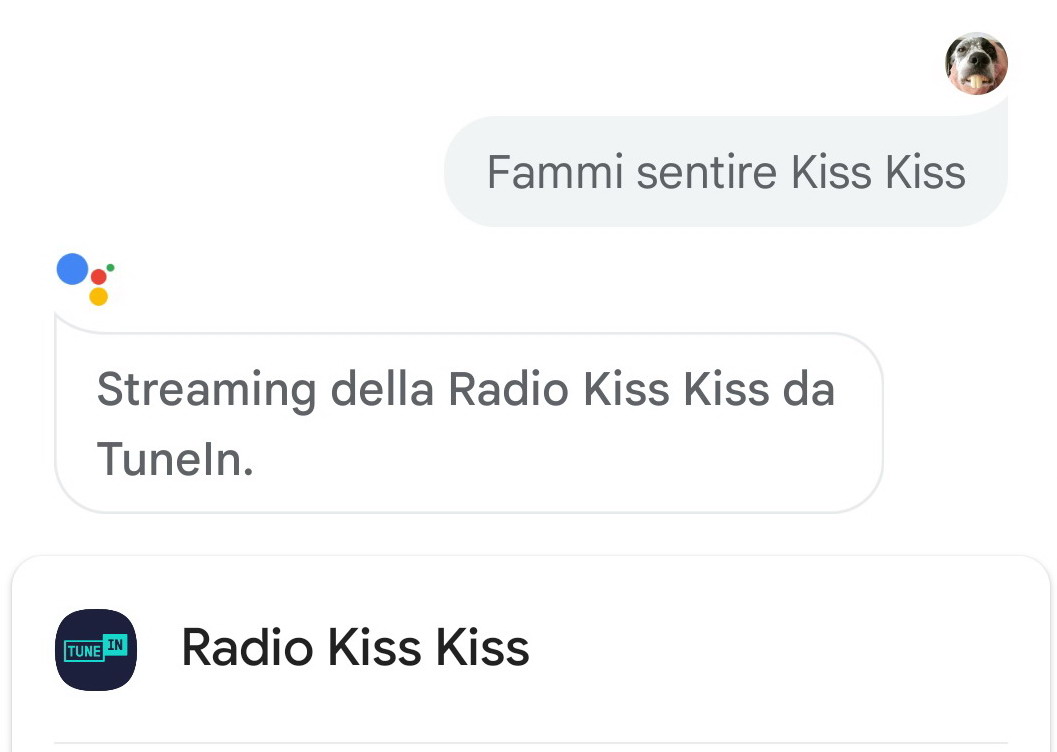Select the 'Fammi sentire Kiss Kiss' message bubble

coord(725,172)
